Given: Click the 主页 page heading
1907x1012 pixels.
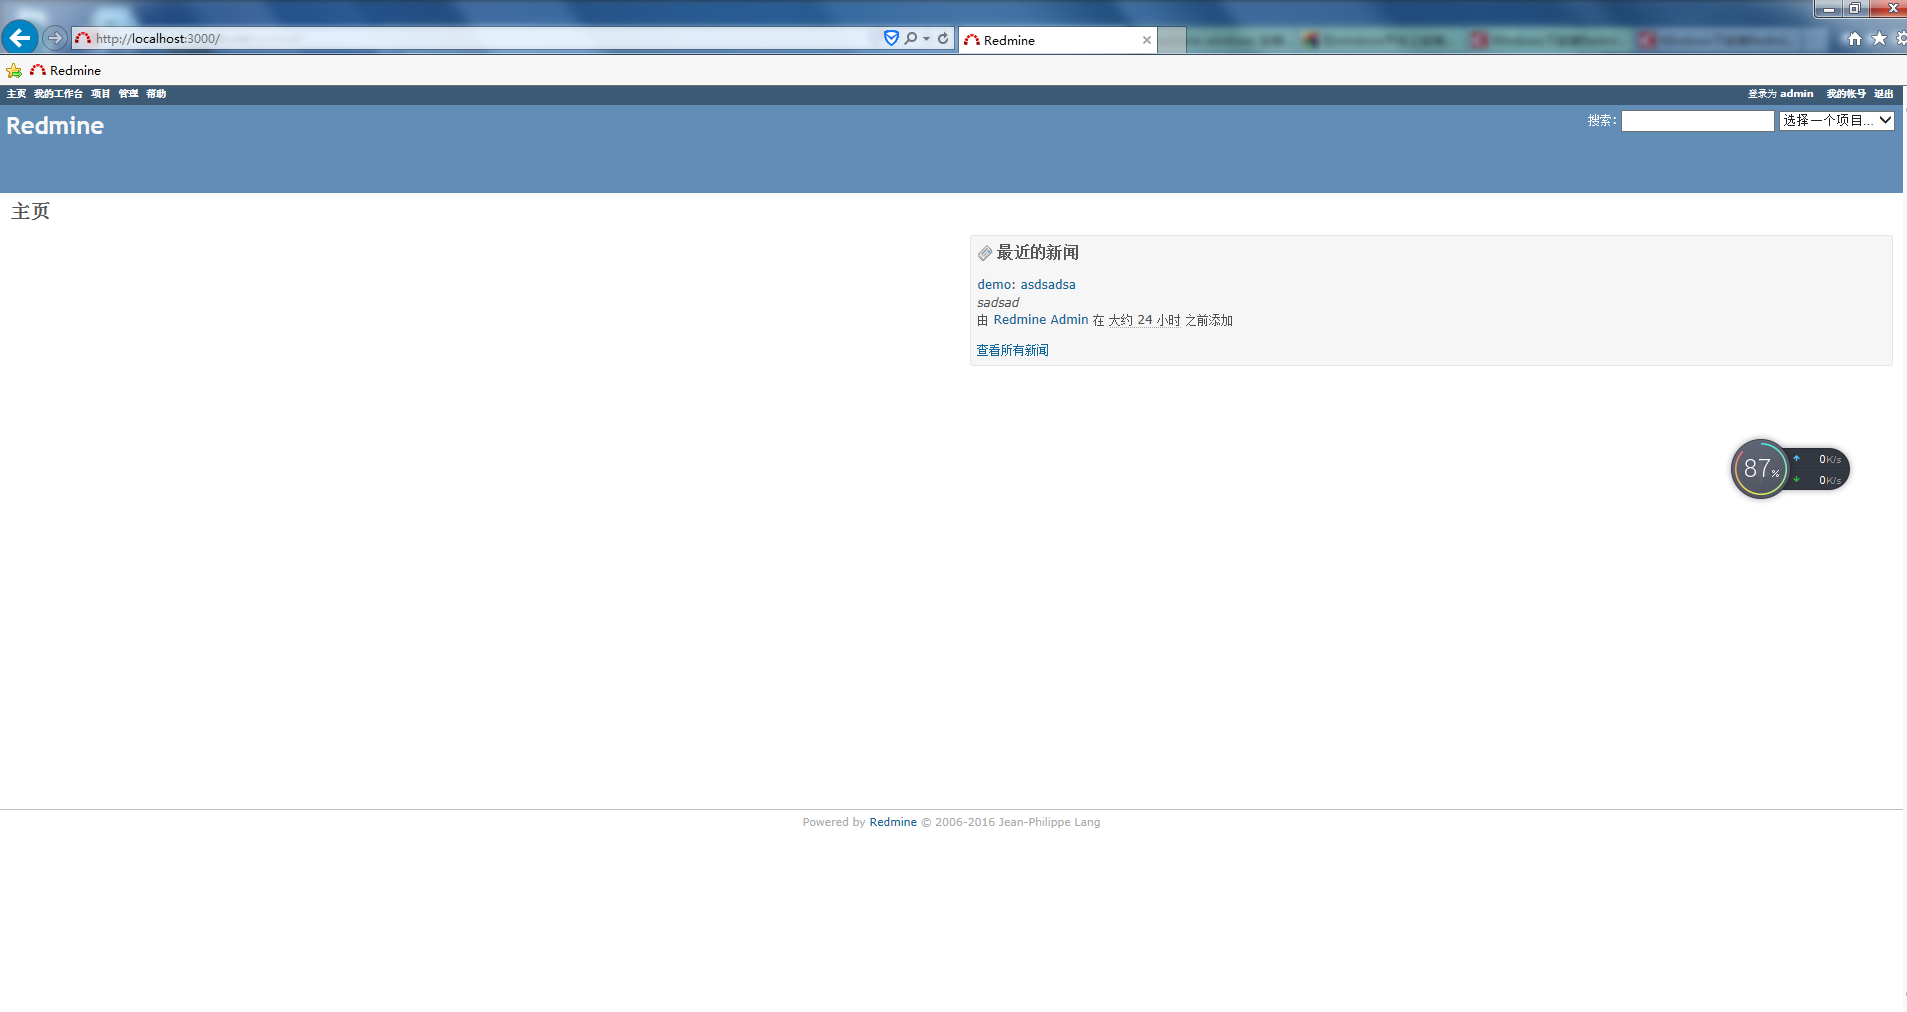Looking at the screenshot, I should (x=30, y=211).
